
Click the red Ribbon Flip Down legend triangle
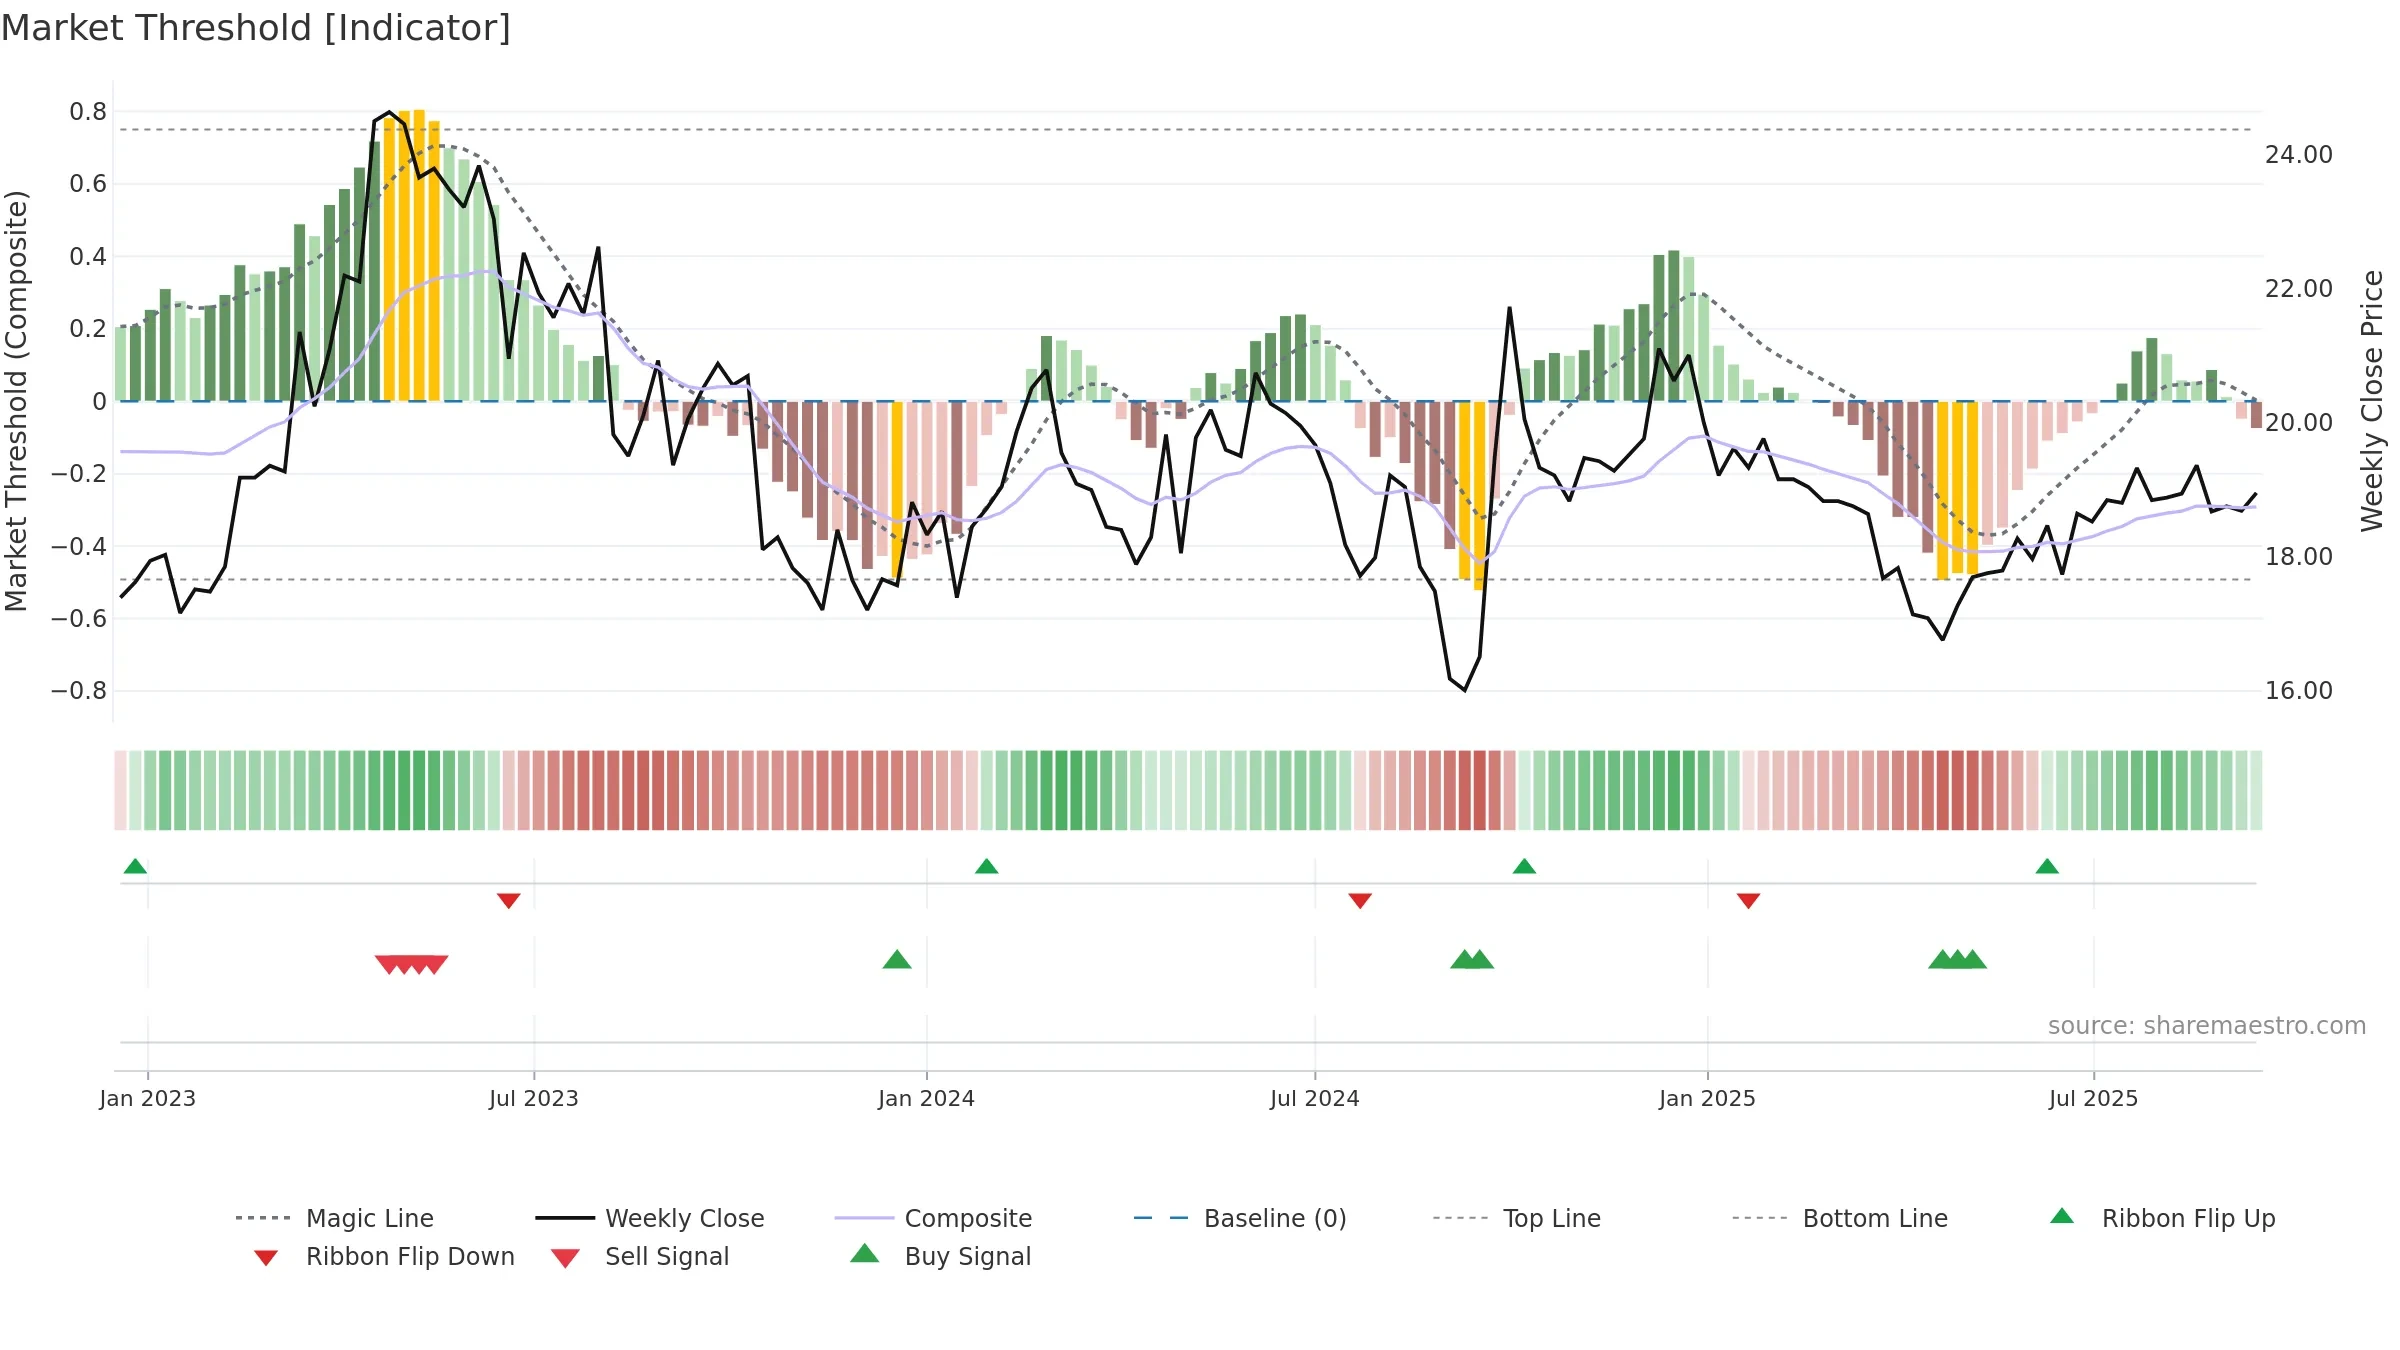click(x=266, y=1258)
